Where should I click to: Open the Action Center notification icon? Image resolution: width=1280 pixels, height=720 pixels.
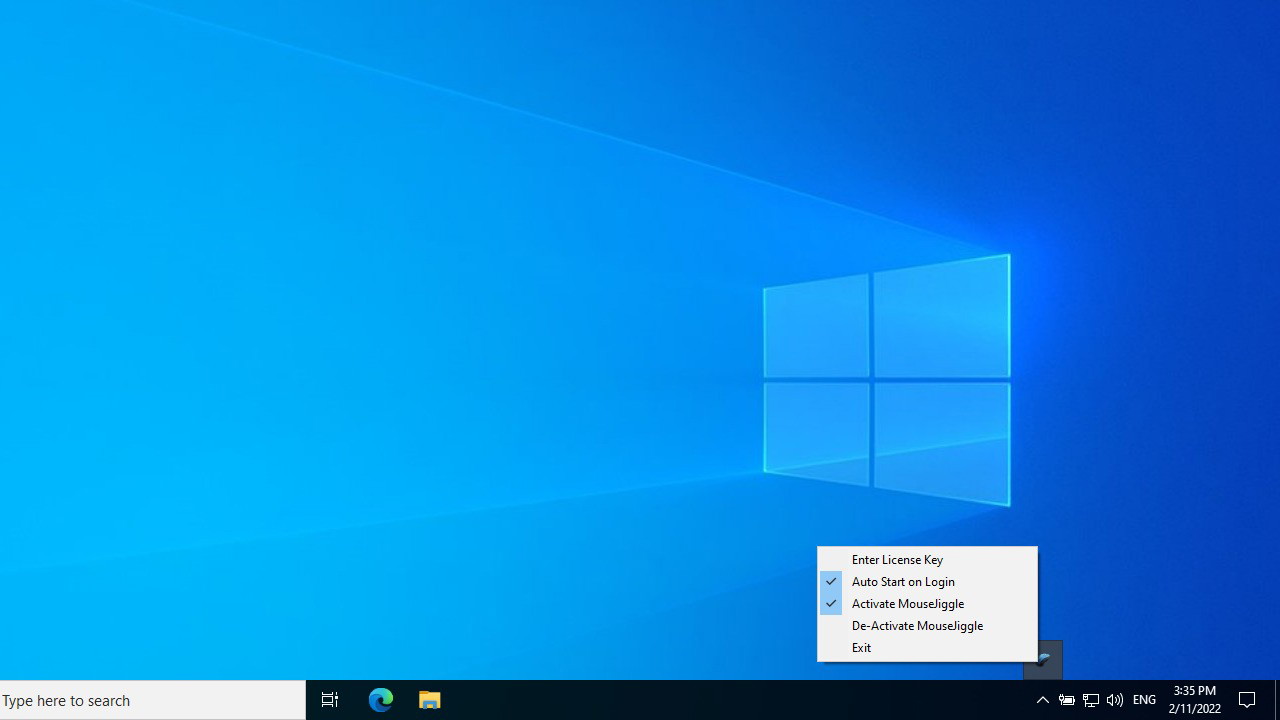click(x=1247, y=700)
